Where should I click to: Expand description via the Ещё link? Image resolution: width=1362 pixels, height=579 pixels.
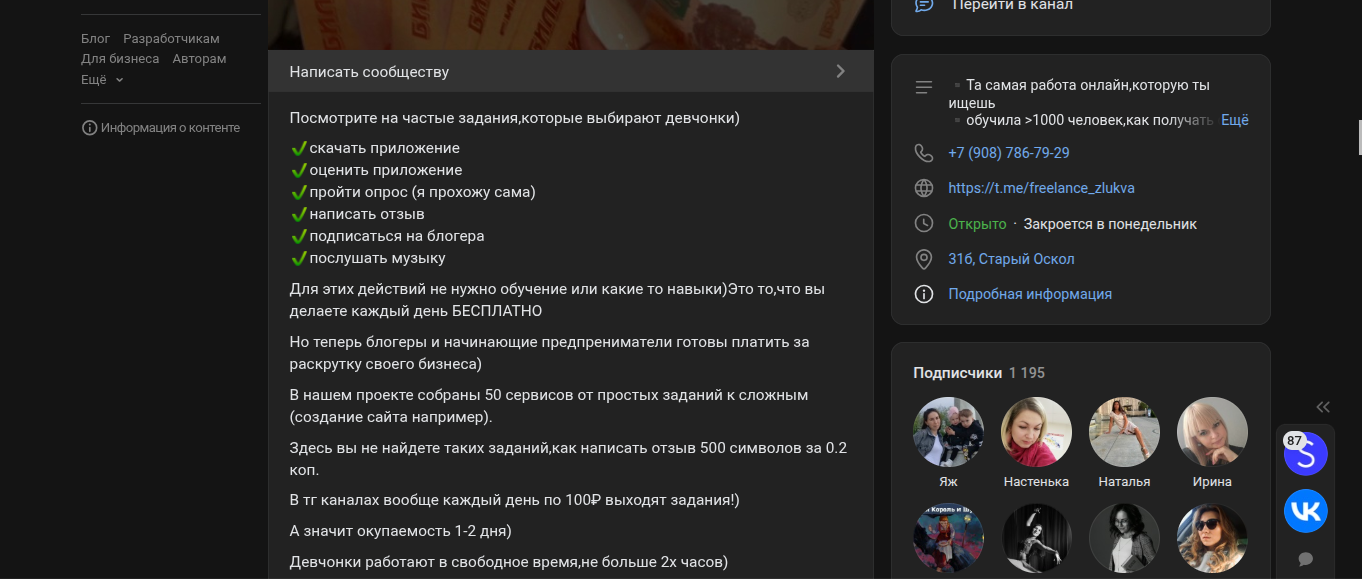tap(1234, 120)
